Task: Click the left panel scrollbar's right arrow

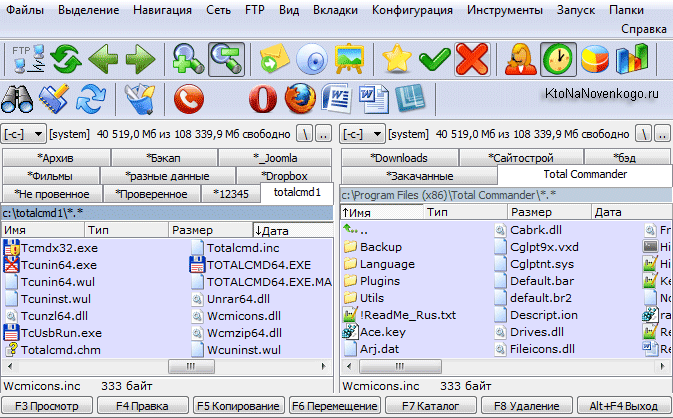Action: (324, 367)
